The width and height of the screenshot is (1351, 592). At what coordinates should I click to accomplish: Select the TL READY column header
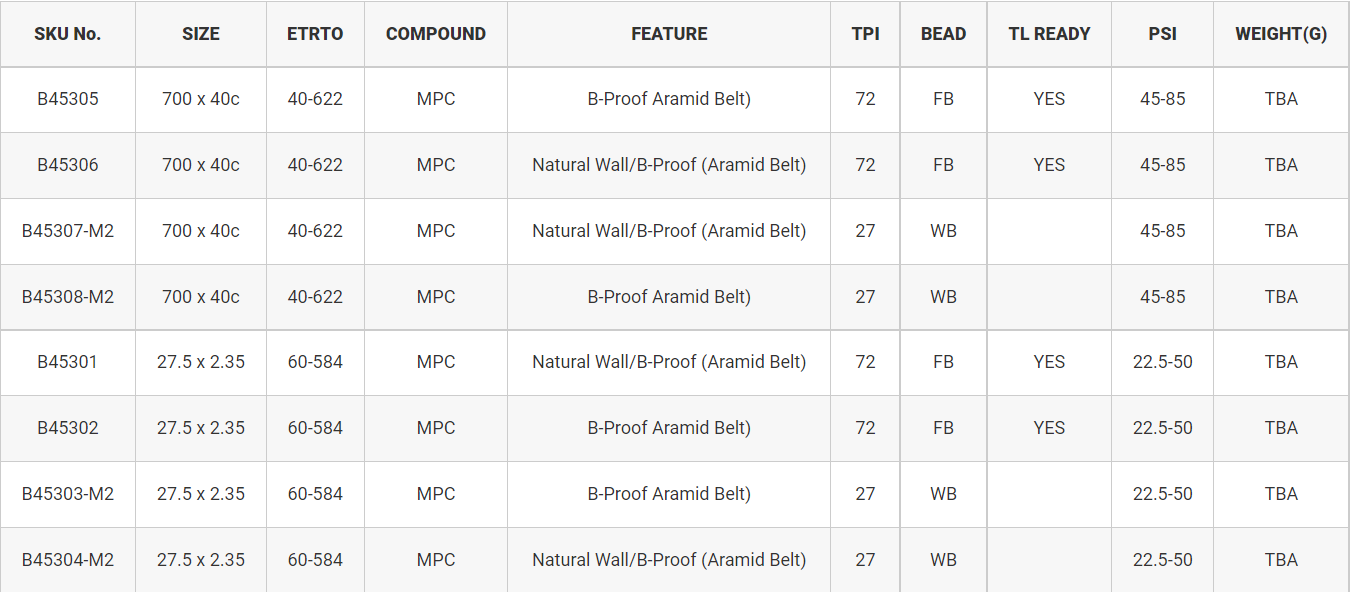[x=1049, y=34]
